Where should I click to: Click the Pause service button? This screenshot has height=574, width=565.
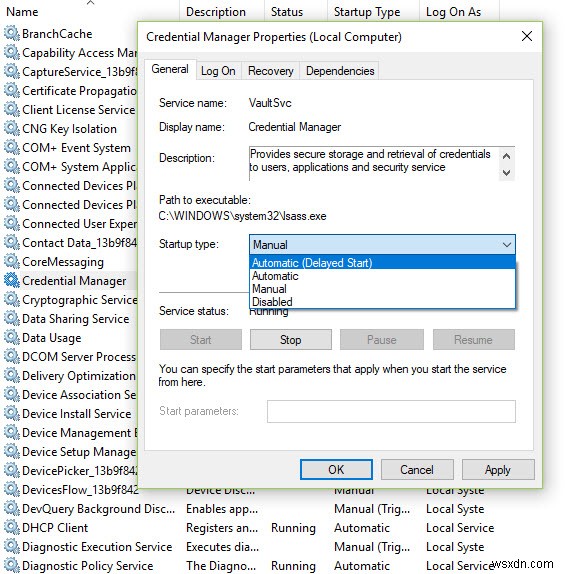382,339
